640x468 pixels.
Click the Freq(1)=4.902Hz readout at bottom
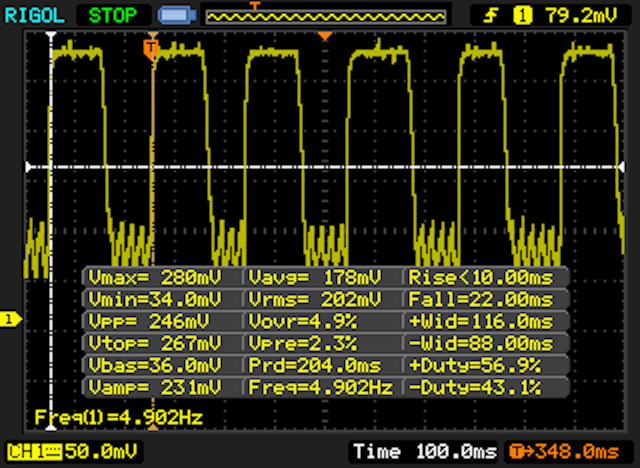pos(118,418)
